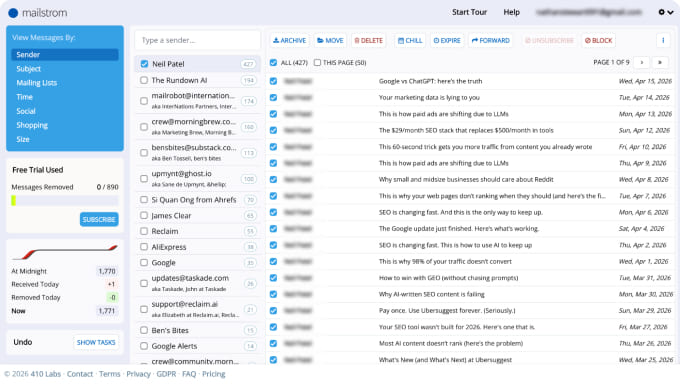This screenshot has height=384, width=680.
Task: Select updates@taskade.com sender row
Action: (197, 283)
